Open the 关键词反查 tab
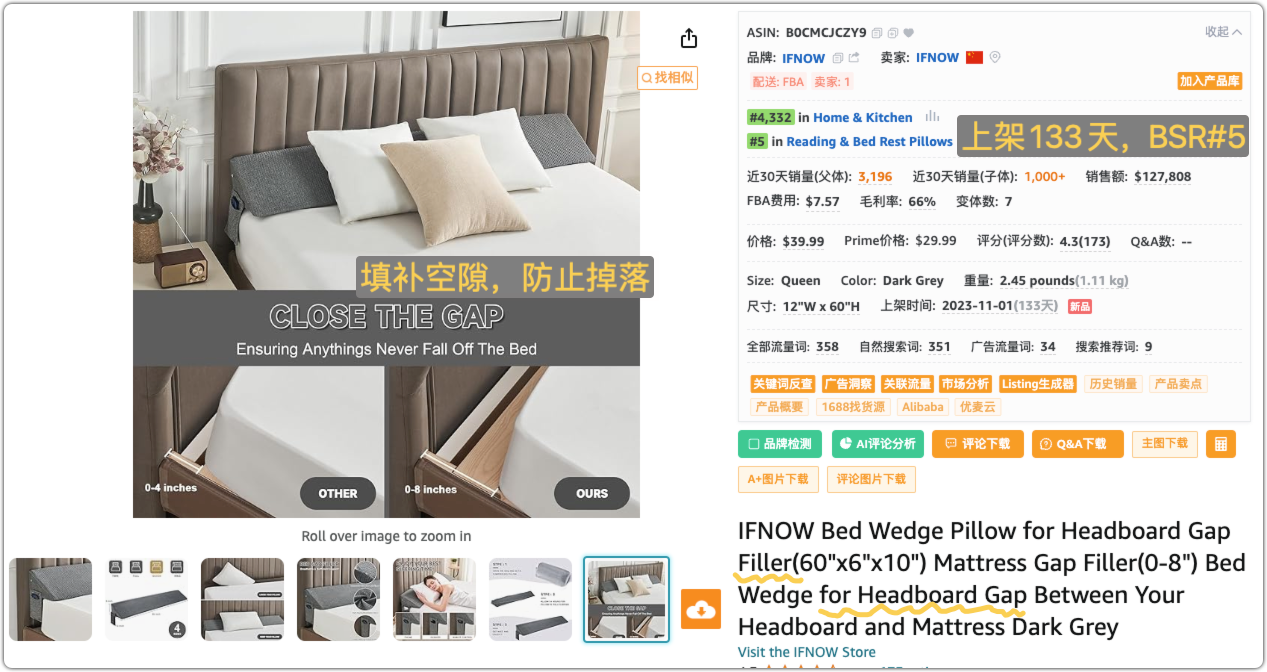1267x672 pixels. 783,384
